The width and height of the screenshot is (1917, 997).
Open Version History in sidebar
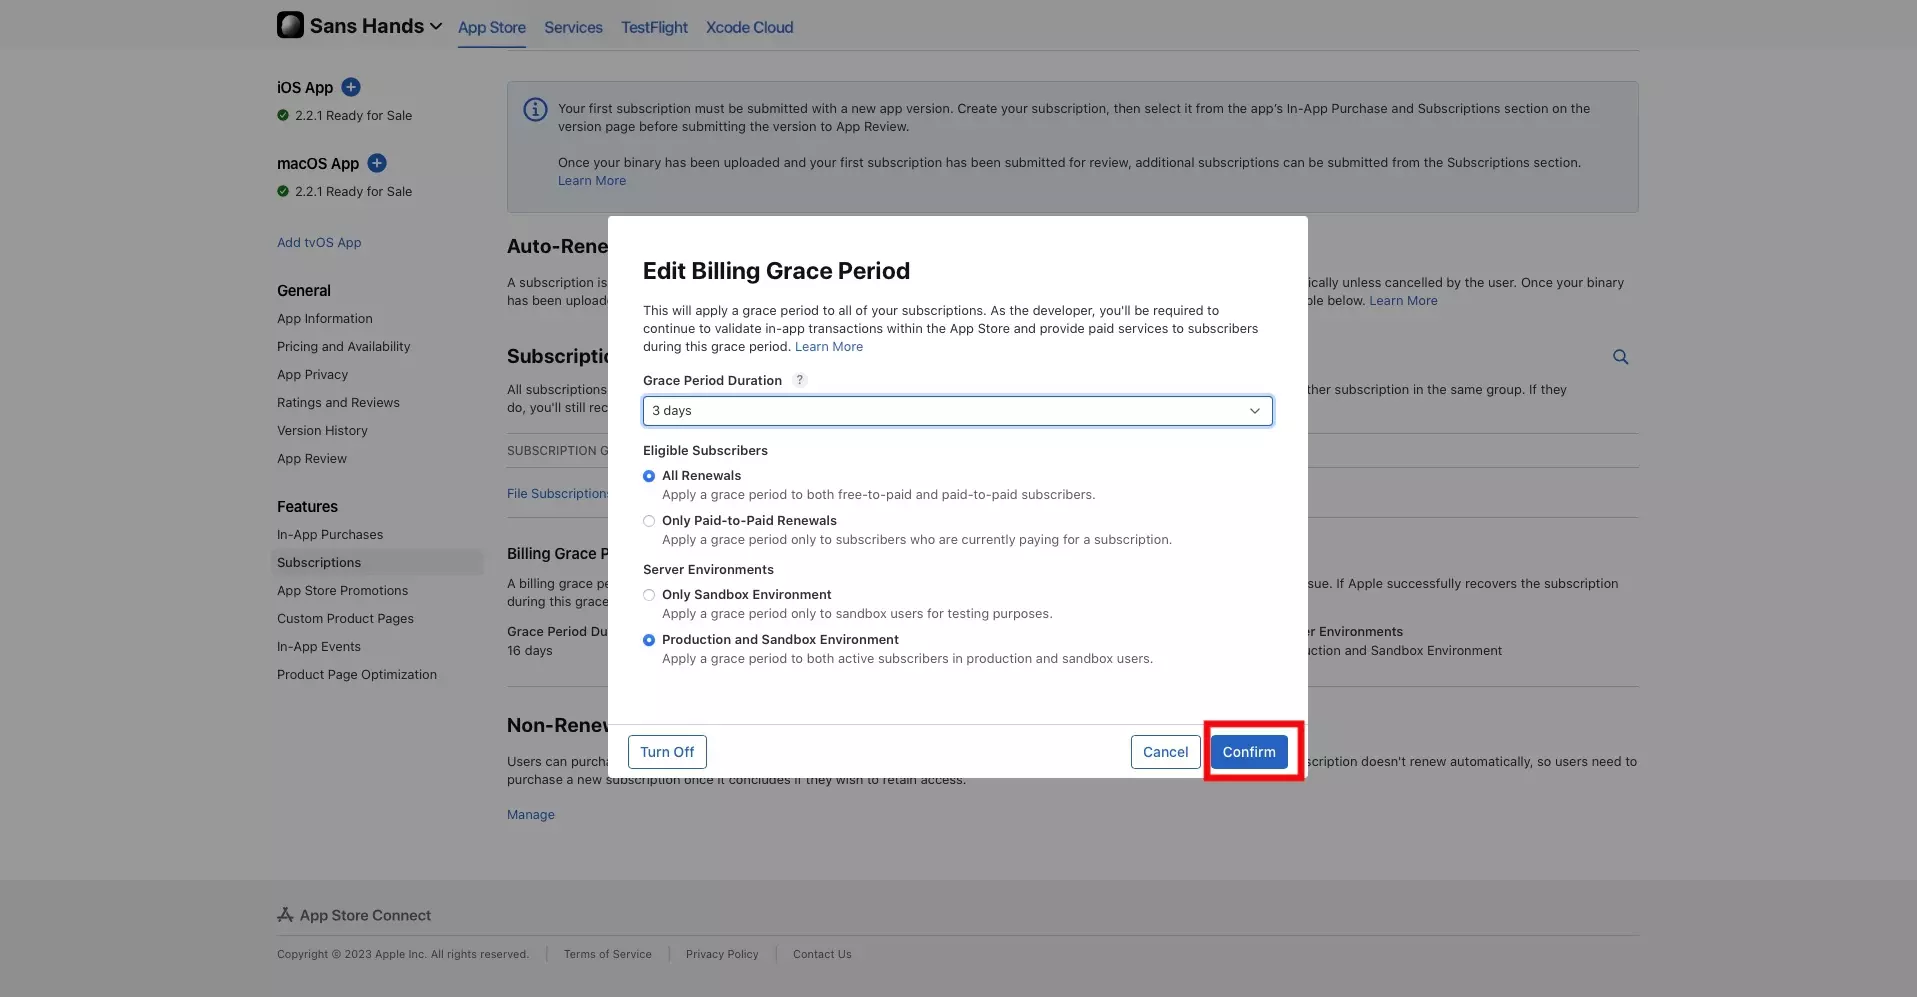point(322,431)
